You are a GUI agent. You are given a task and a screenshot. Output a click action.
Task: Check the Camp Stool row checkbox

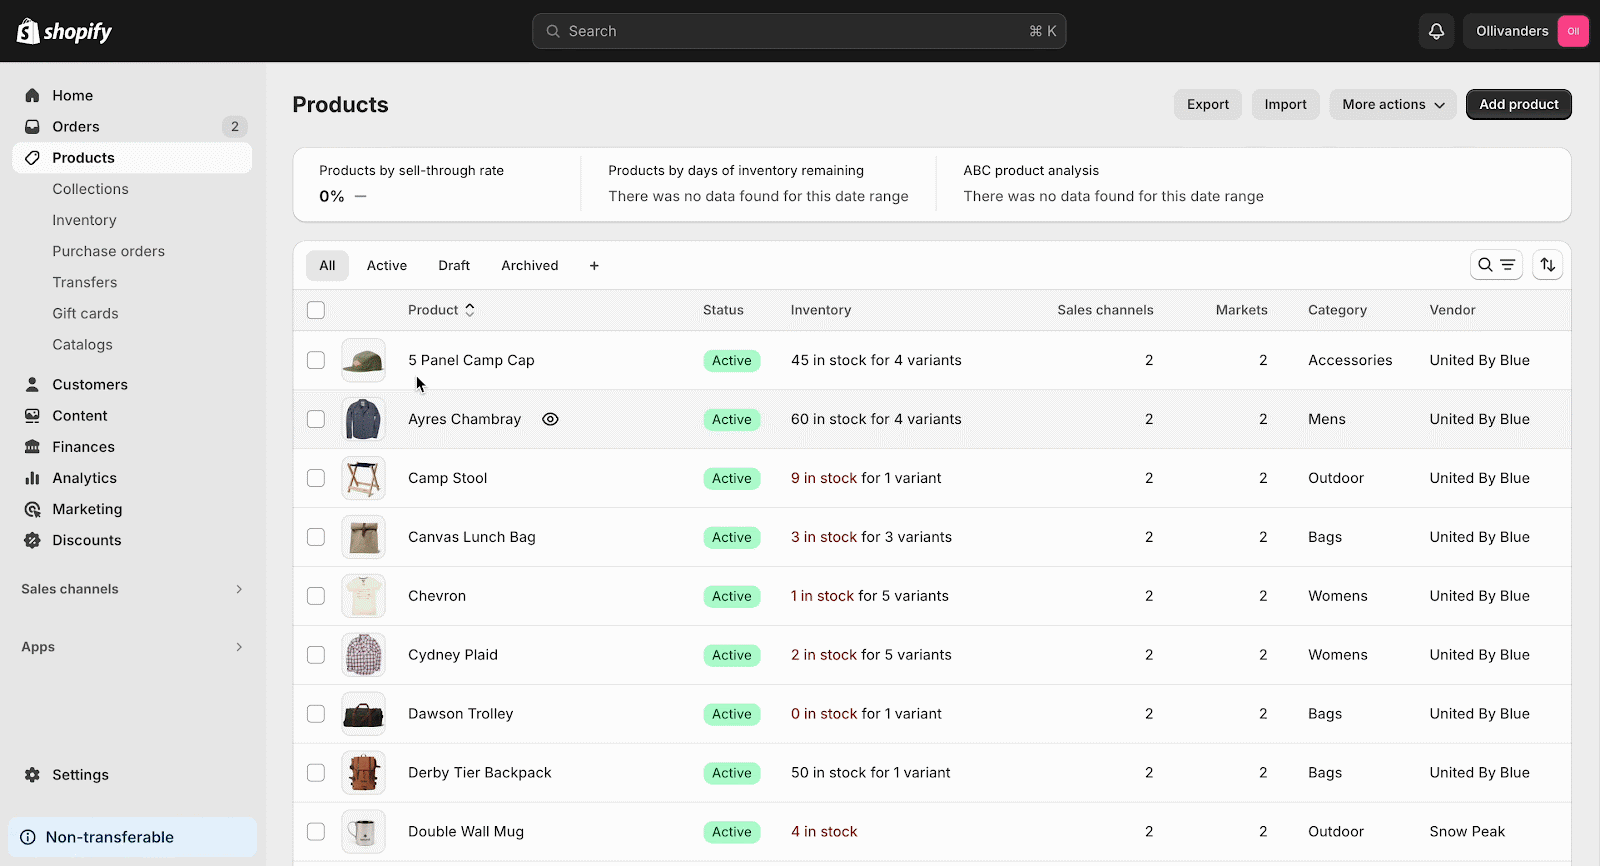click(316, 478)
